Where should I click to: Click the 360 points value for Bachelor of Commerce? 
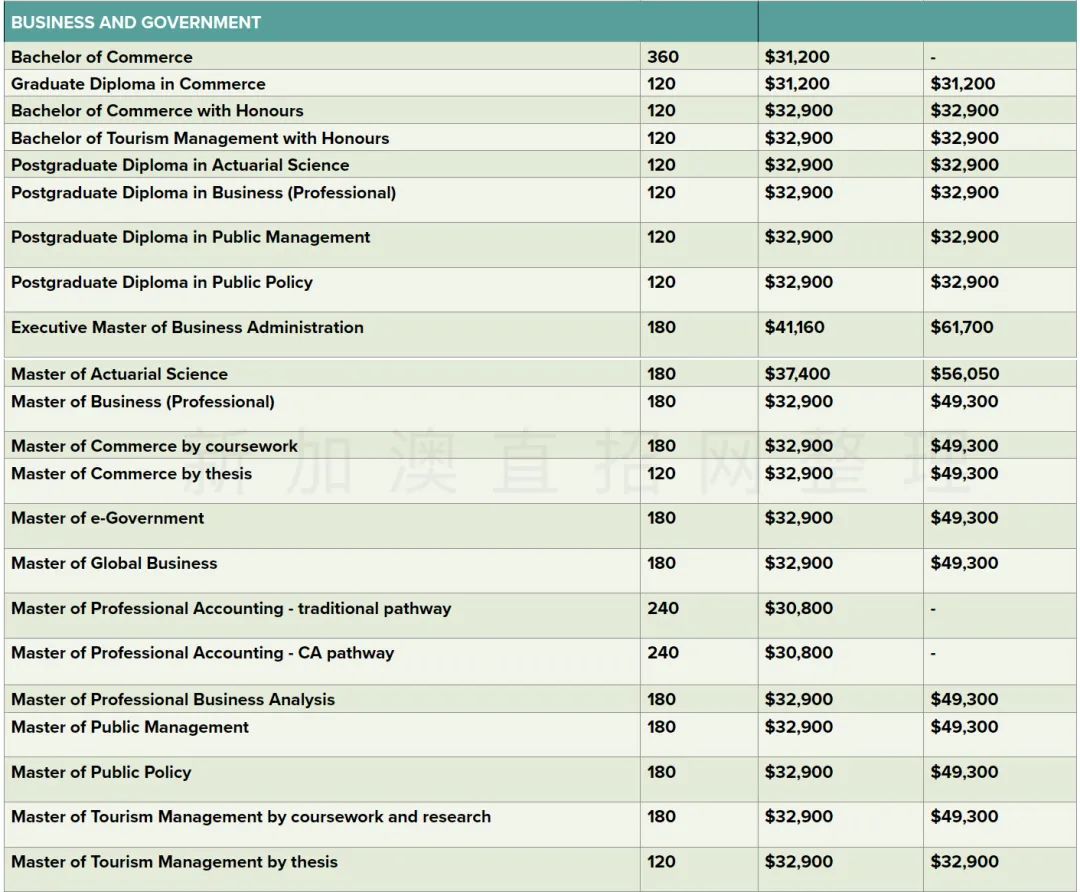(x=663, y=56)
